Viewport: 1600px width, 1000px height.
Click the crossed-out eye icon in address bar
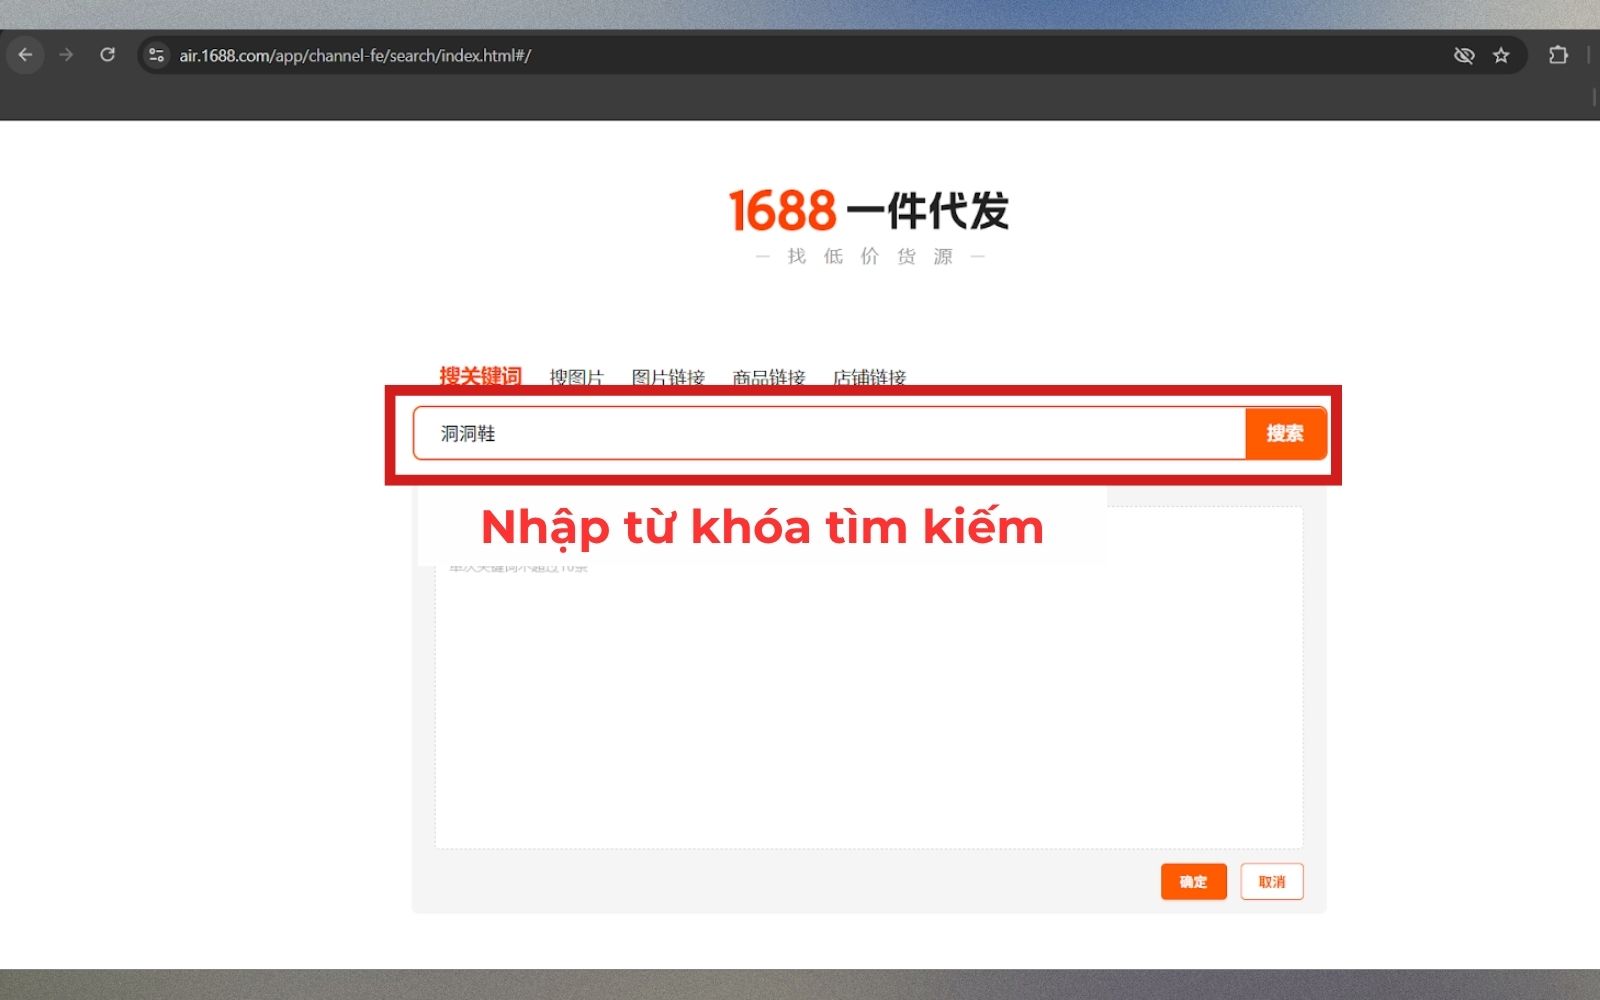point(1464,55)
